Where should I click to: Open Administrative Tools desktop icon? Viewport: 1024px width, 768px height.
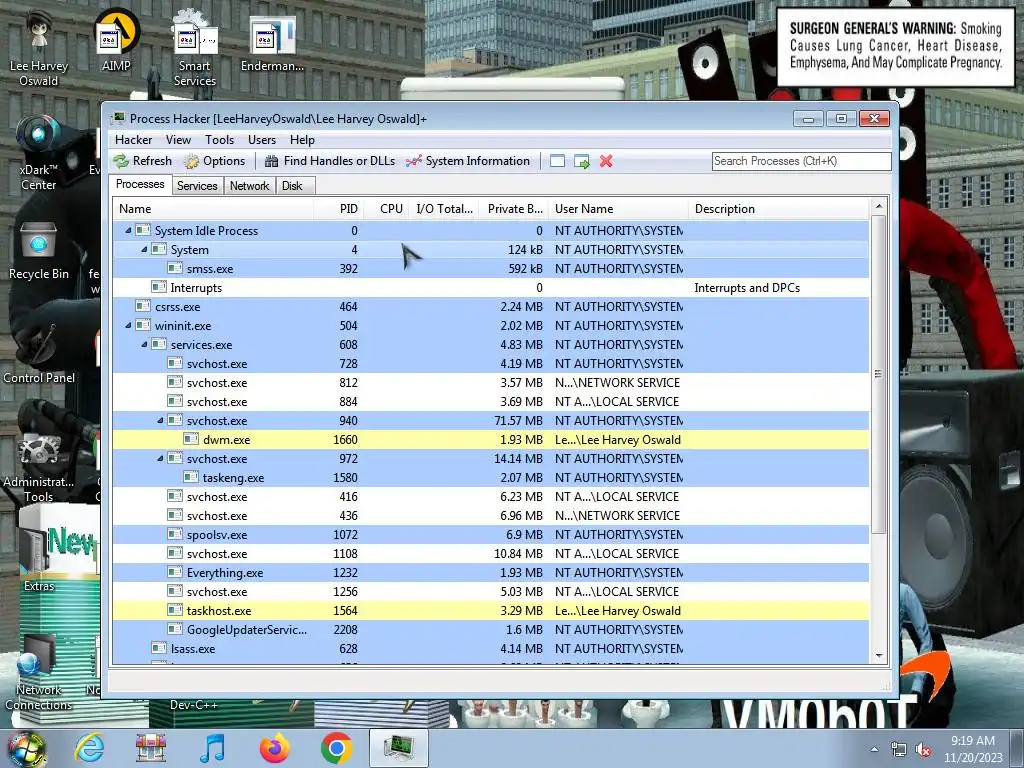click(39, 467)
